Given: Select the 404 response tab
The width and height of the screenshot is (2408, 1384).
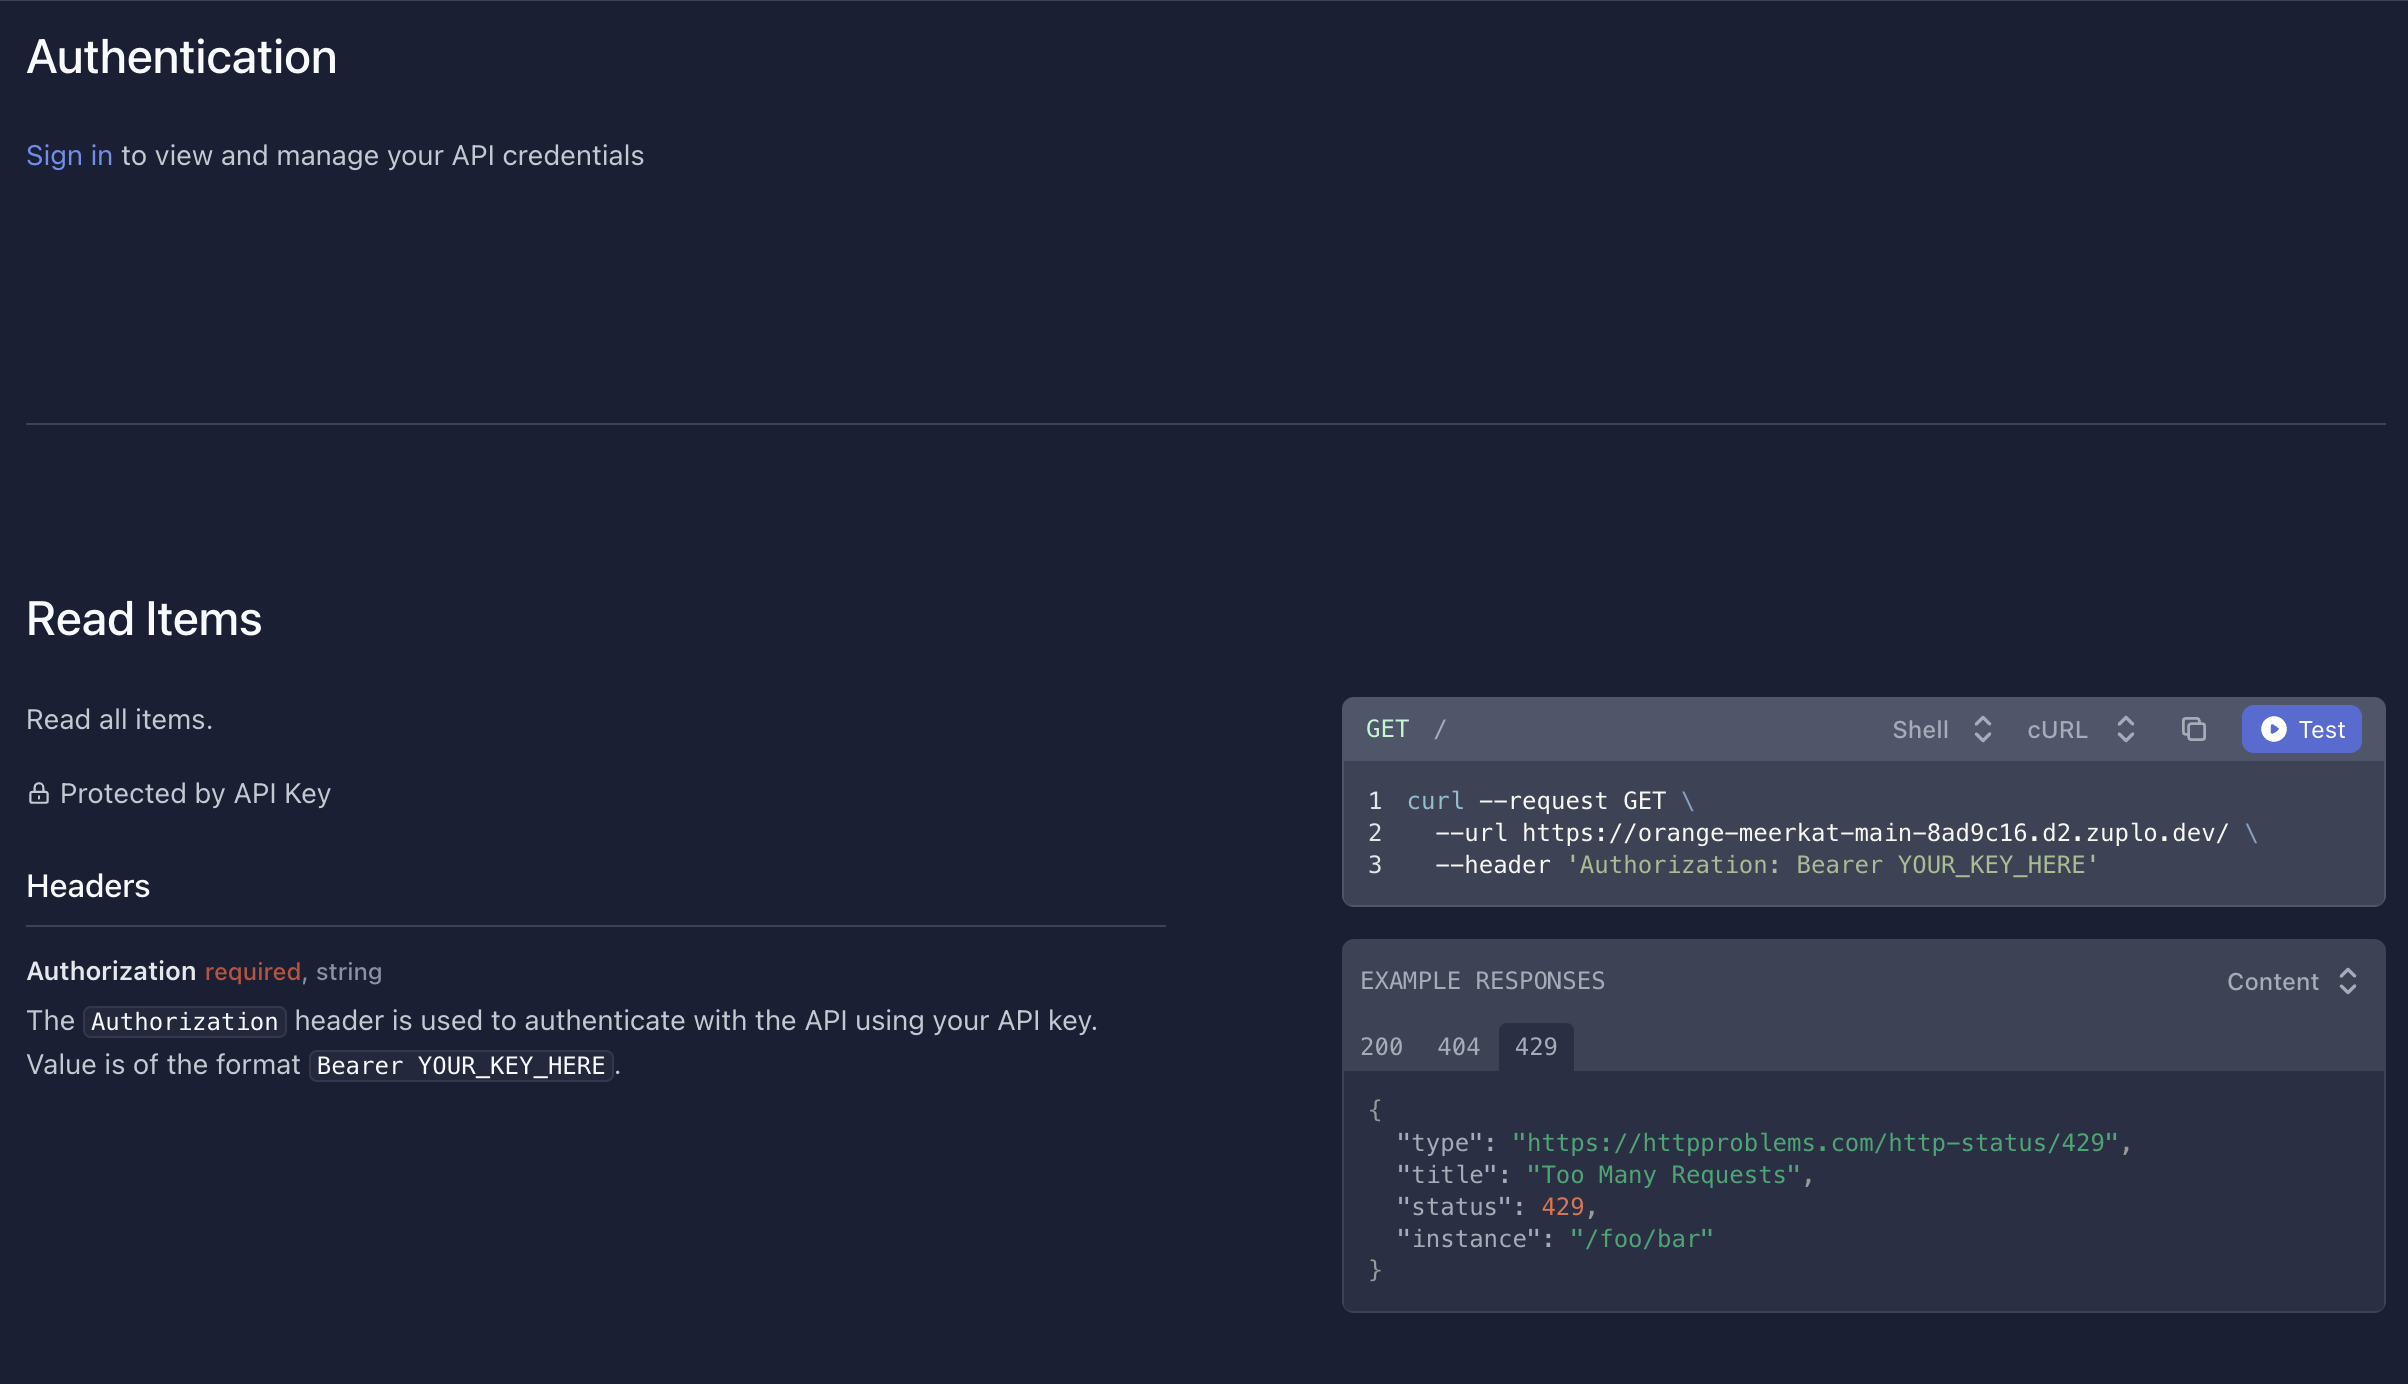Looking at the screenshot, I should [1457, 1047].
